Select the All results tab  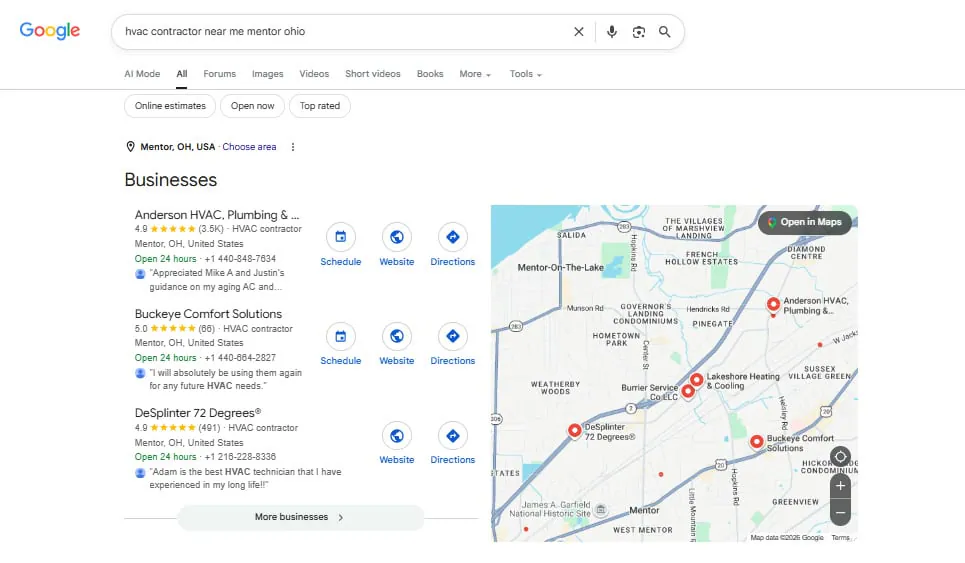coord(182,74)
